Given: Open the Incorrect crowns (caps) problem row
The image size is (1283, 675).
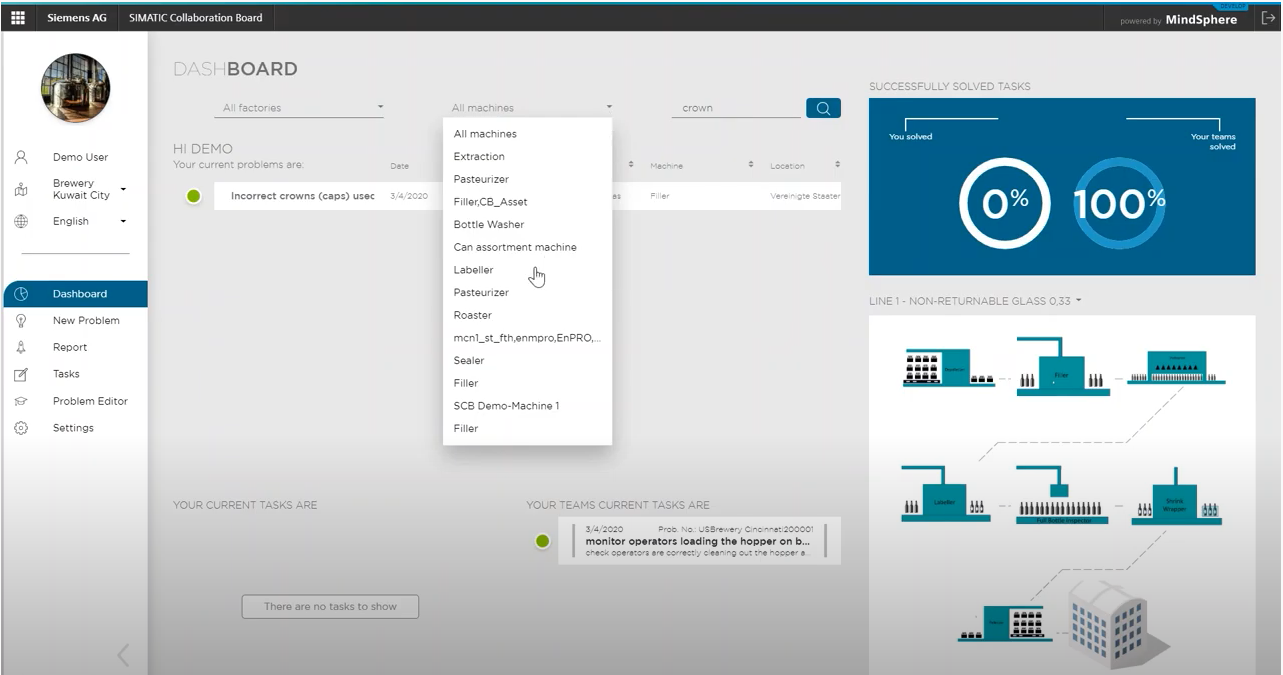Looking at the screenshot, I should coord(528,196).
